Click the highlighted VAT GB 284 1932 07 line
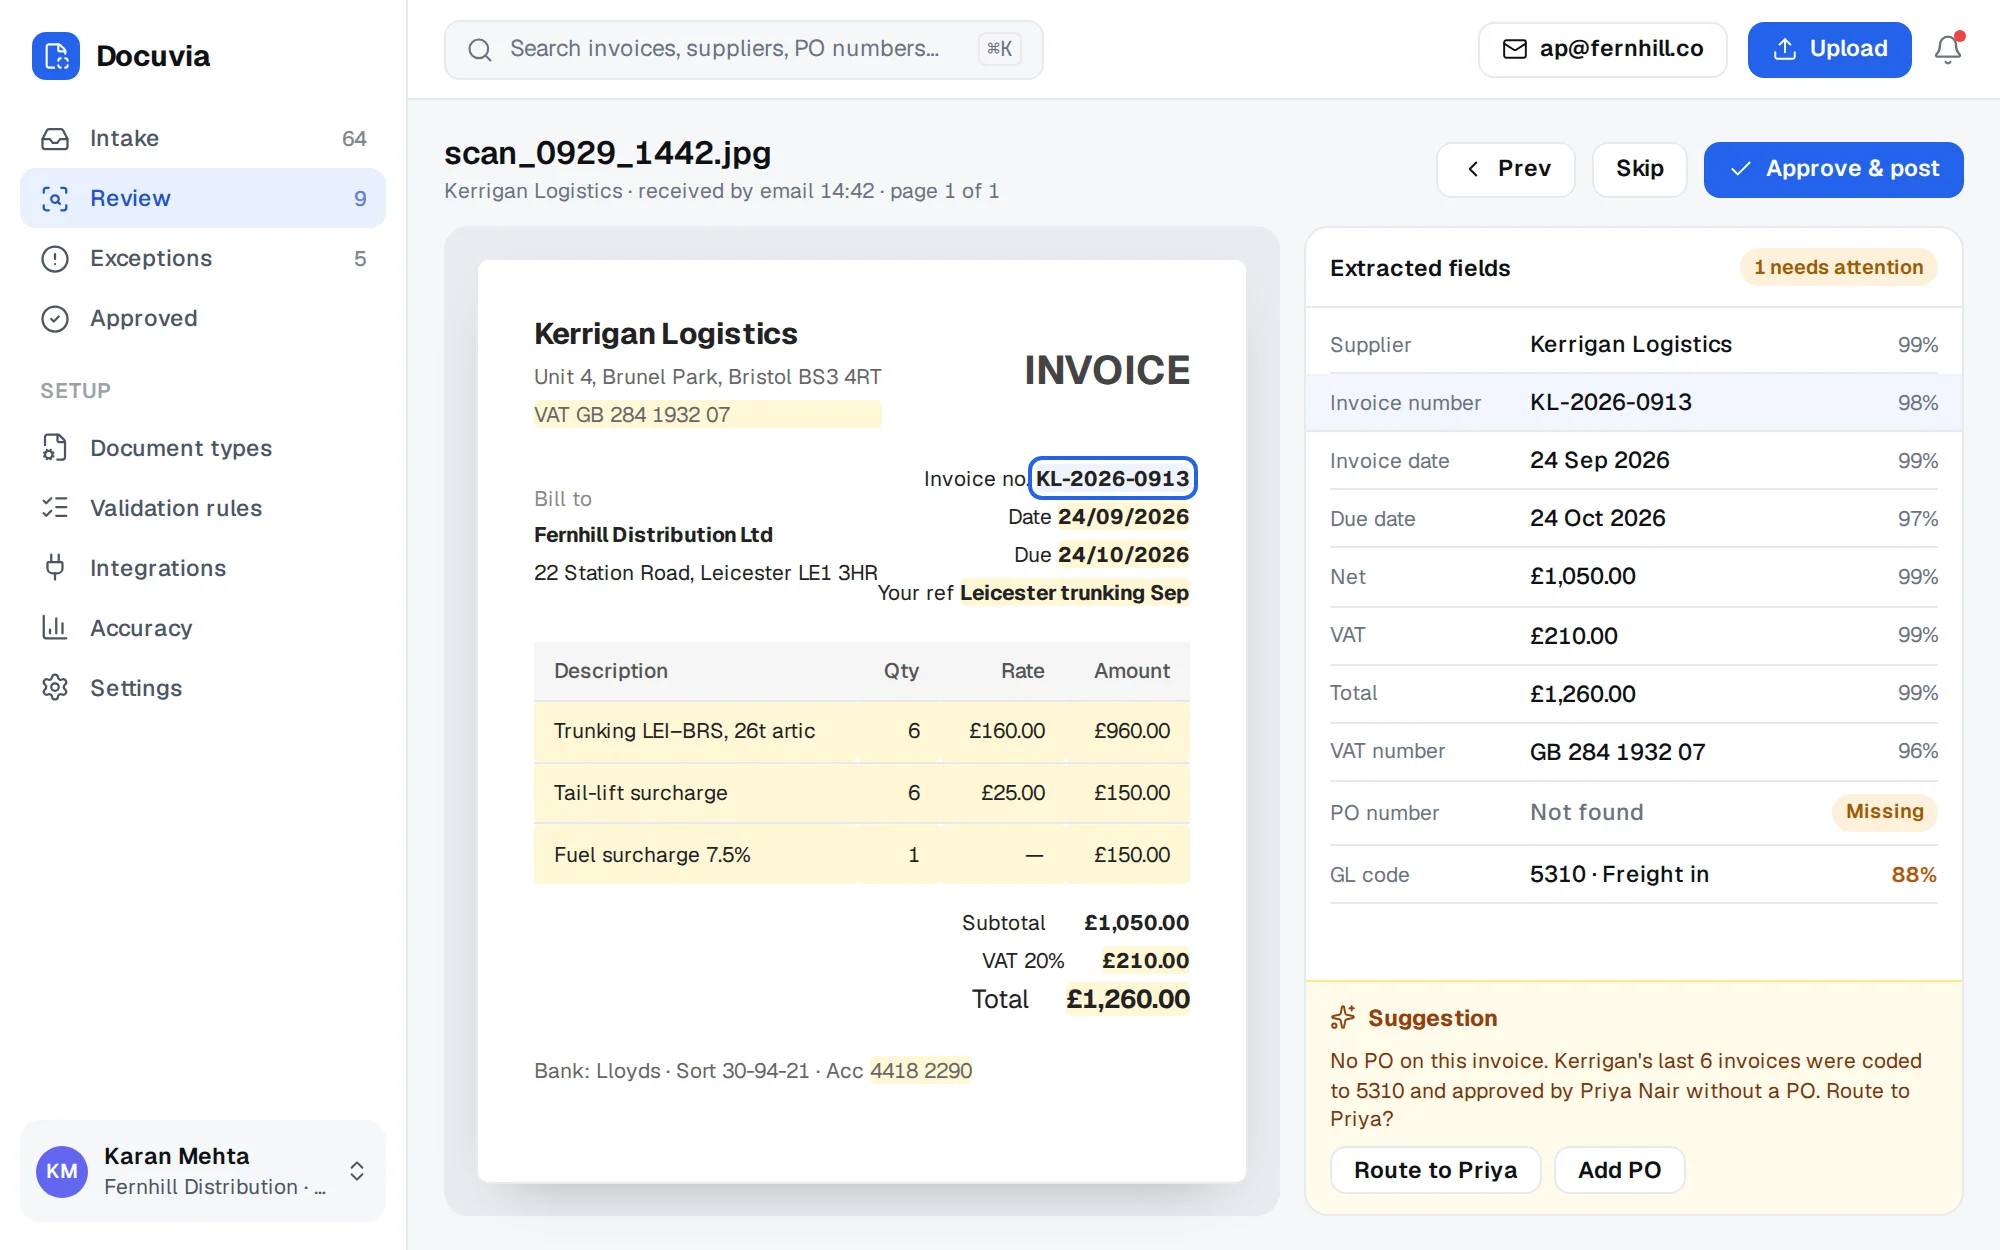The image size is (2000, 1250). (707, 414)
